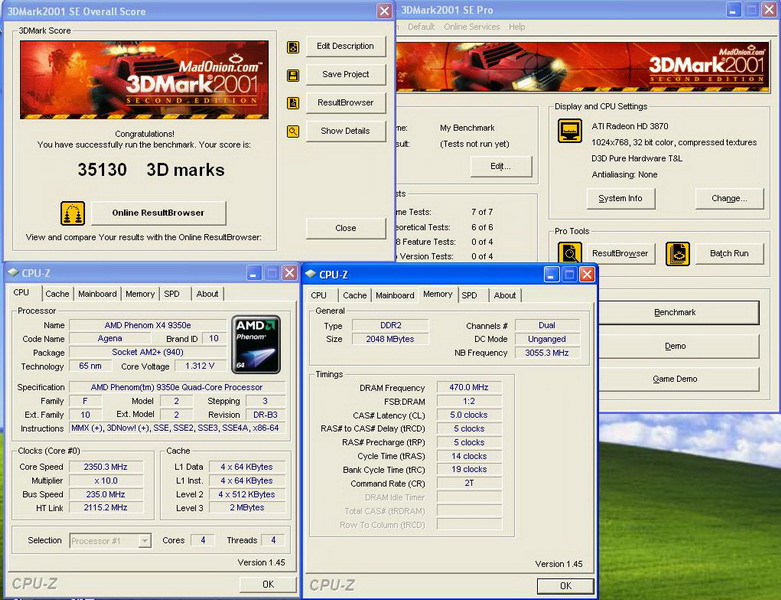The image size is (781, 600).
Task: Open the Default menu in 3DMark2001
Action: [x=421, y=27]
